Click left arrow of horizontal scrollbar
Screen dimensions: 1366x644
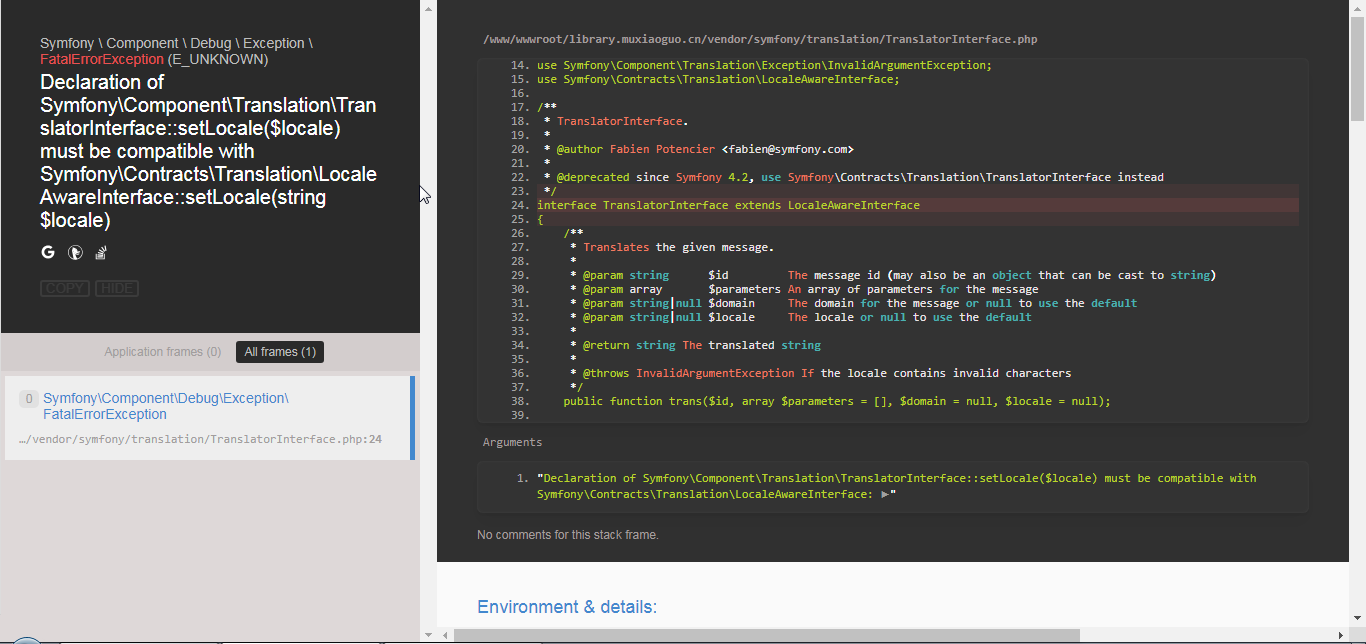point(445,635)
